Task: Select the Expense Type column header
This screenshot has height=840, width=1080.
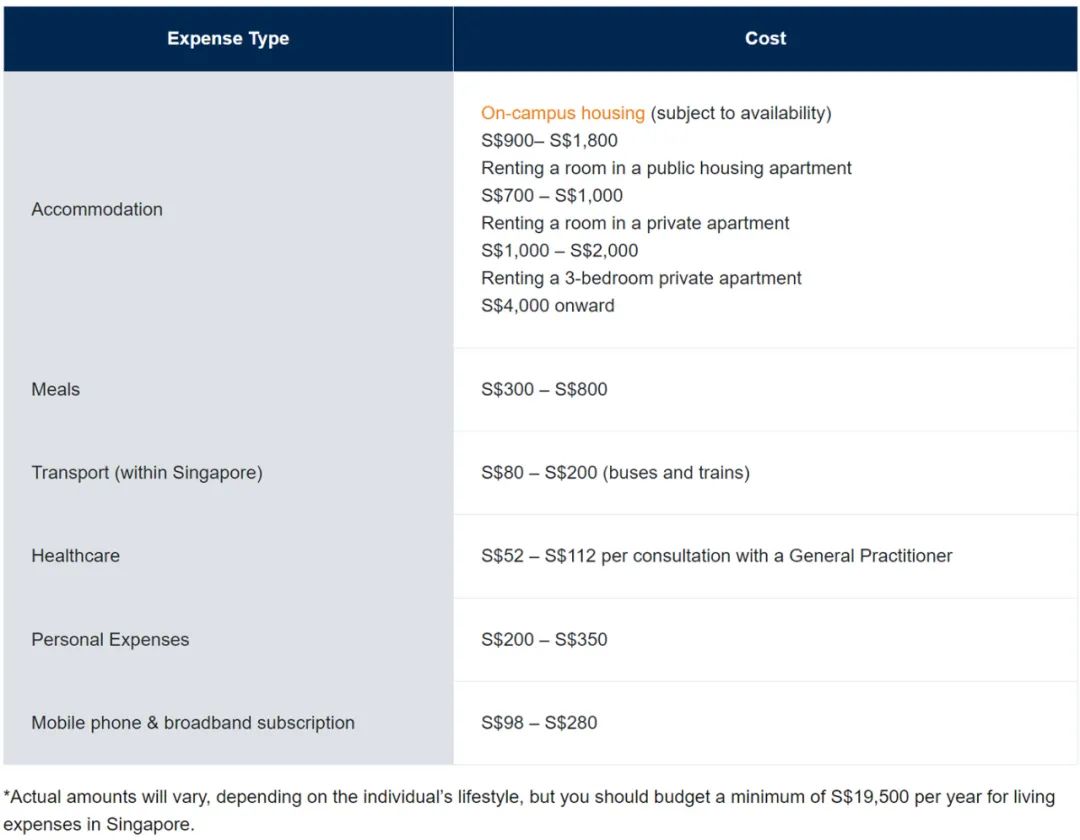Action: 228,39
